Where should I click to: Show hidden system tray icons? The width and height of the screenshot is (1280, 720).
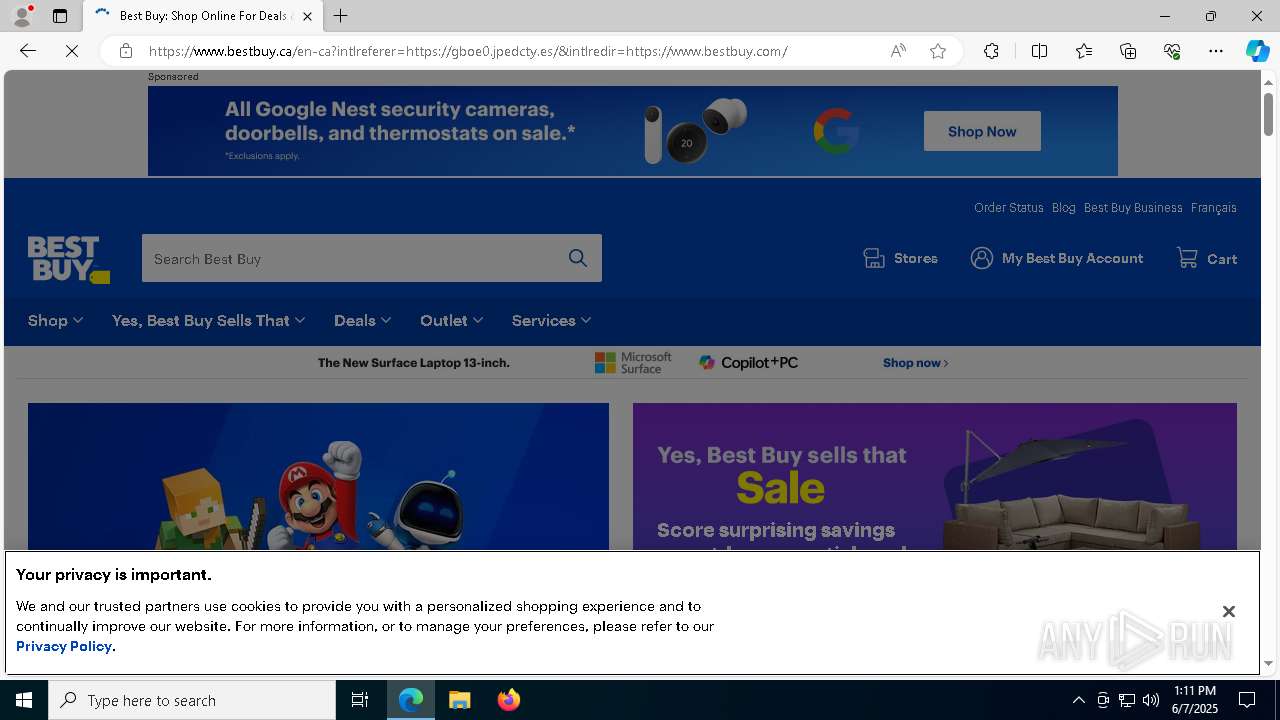pyautogui.click(x=1078, y=700)
